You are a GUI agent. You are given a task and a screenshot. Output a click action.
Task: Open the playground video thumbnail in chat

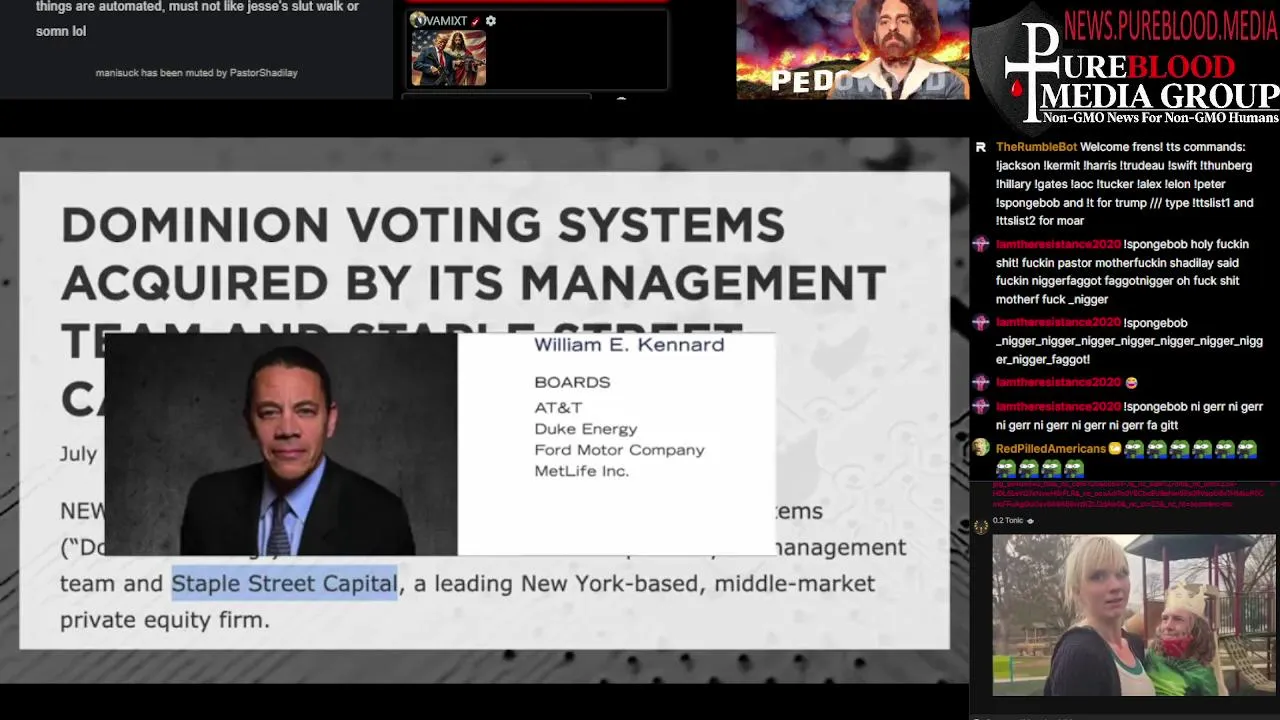pyautogui.click(x=1134, y=615)
